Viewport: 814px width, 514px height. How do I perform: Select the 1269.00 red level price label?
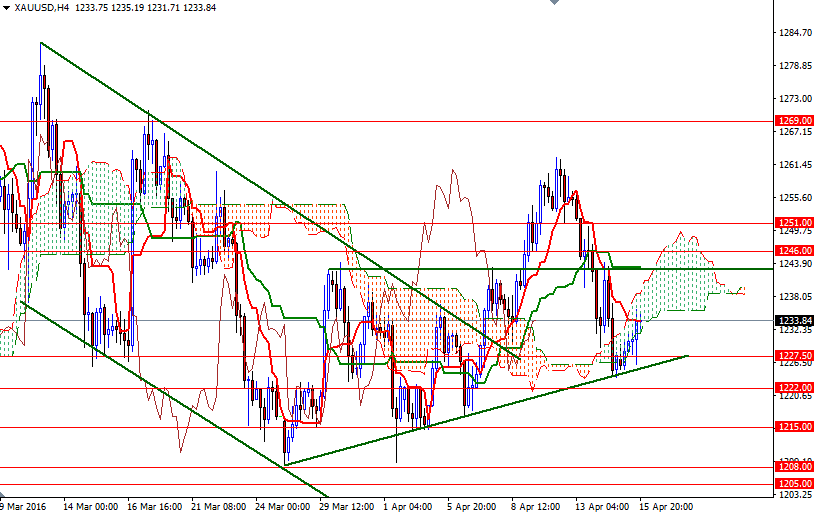pos(794,121)
